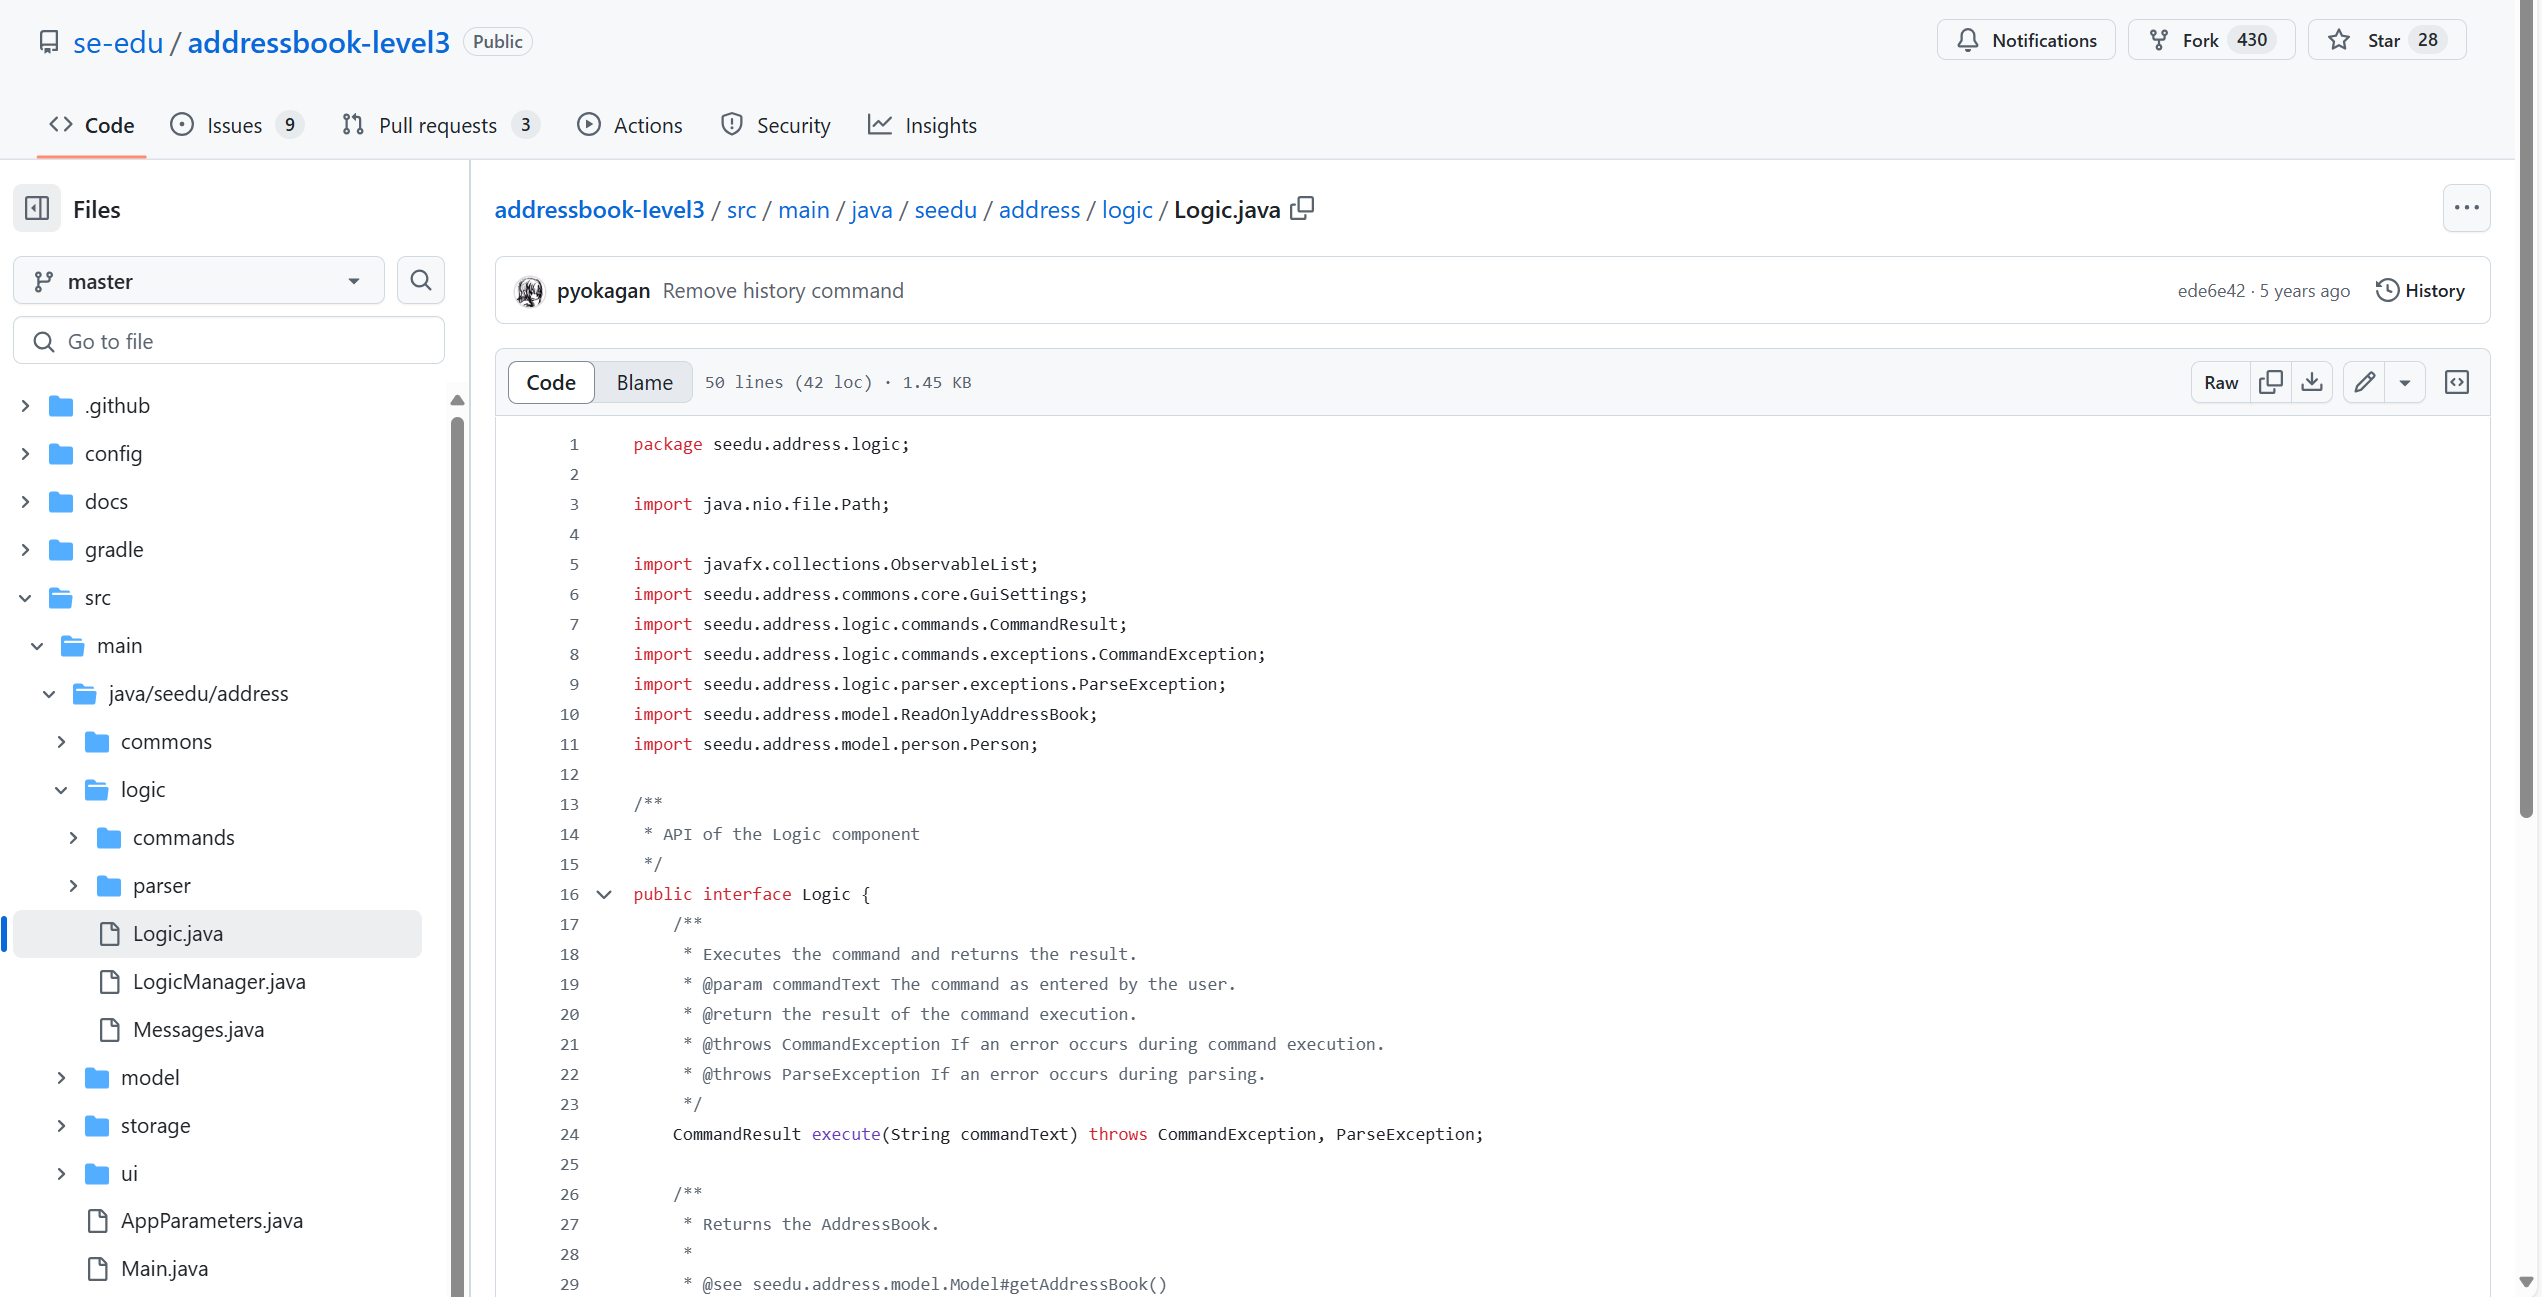Collapse the Logic interface code block
Screen dimensions: 2542x1297
604,894
